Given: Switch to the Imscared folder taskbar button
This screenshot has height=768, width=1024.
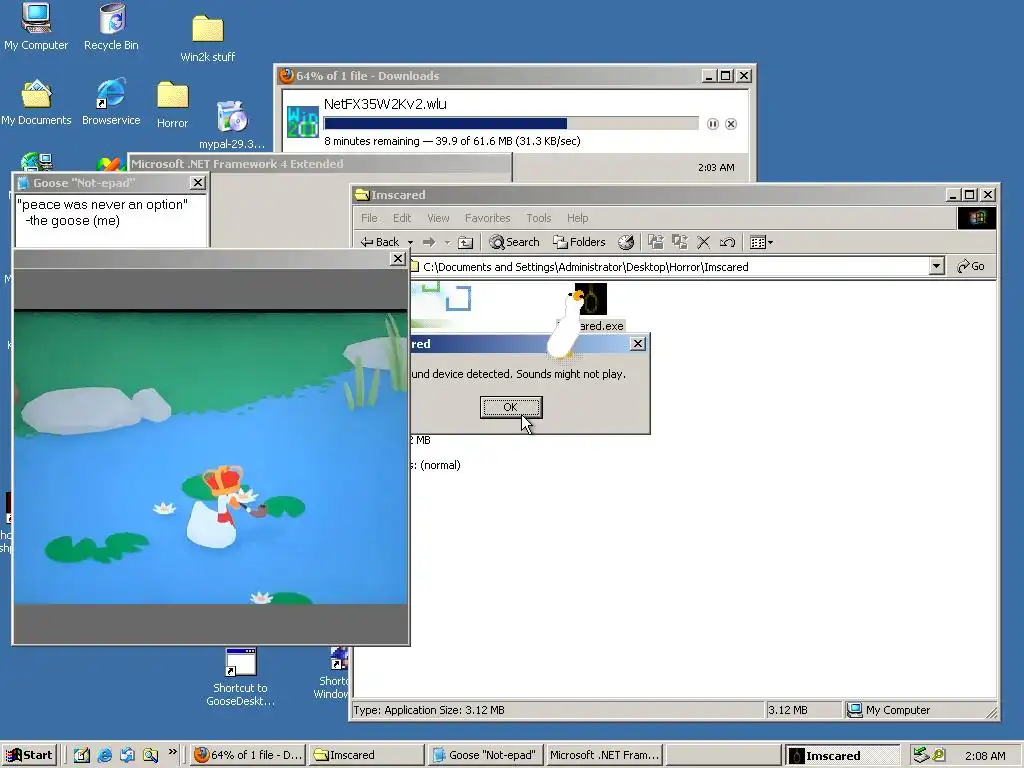Looking at the screenshot, I should 366,756.
